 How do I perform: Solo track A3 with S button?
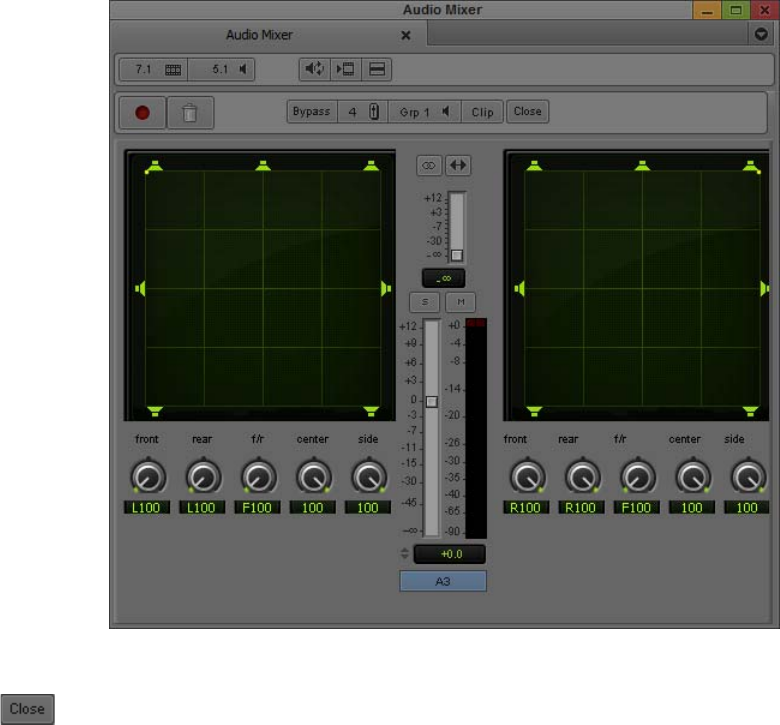(x=424, y=302)
